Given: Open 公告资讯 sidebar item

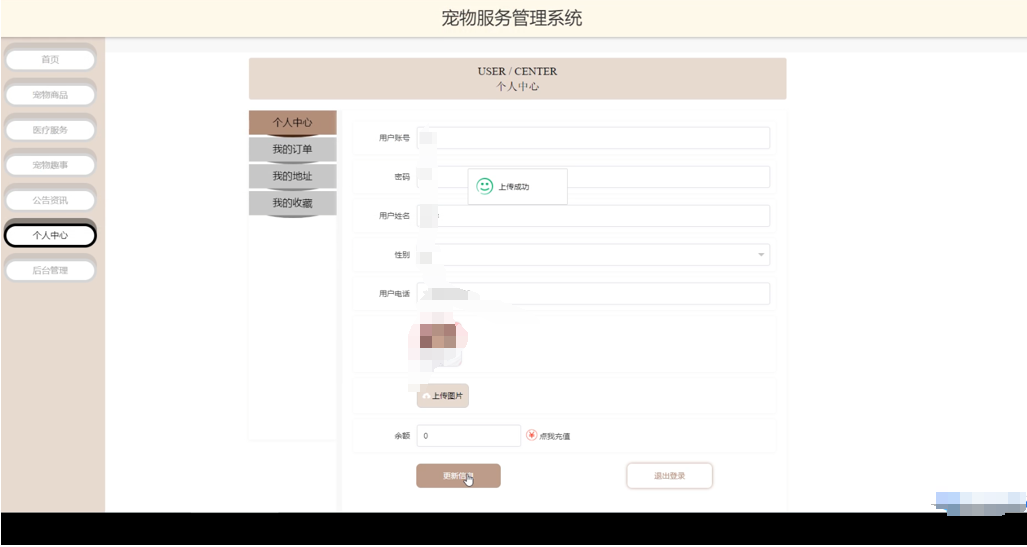Looking at the screenshot, I should [50, 200].
